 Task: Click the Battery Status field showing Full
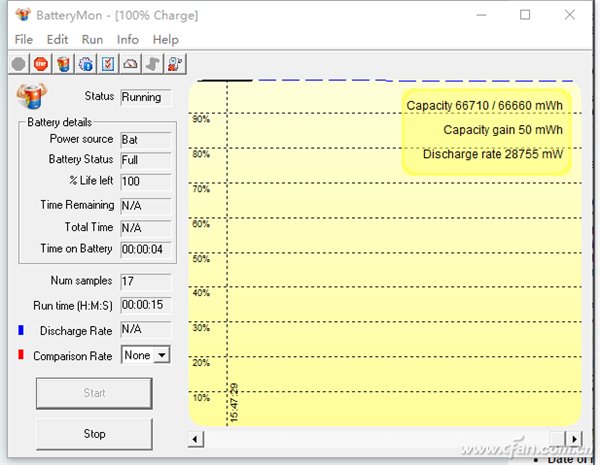[145, 160]
